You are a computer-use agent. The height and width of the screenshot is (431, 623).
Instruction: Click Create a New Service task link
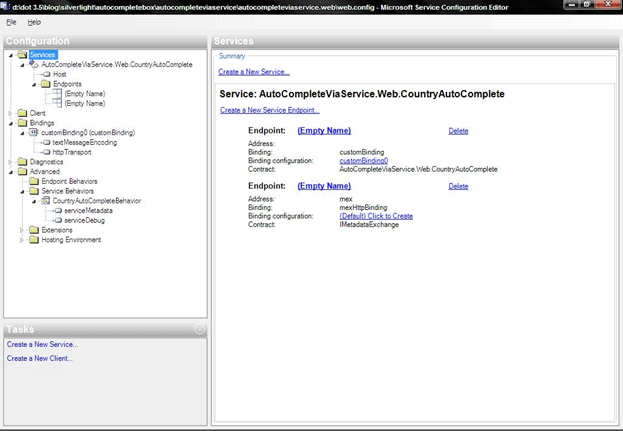42,344
